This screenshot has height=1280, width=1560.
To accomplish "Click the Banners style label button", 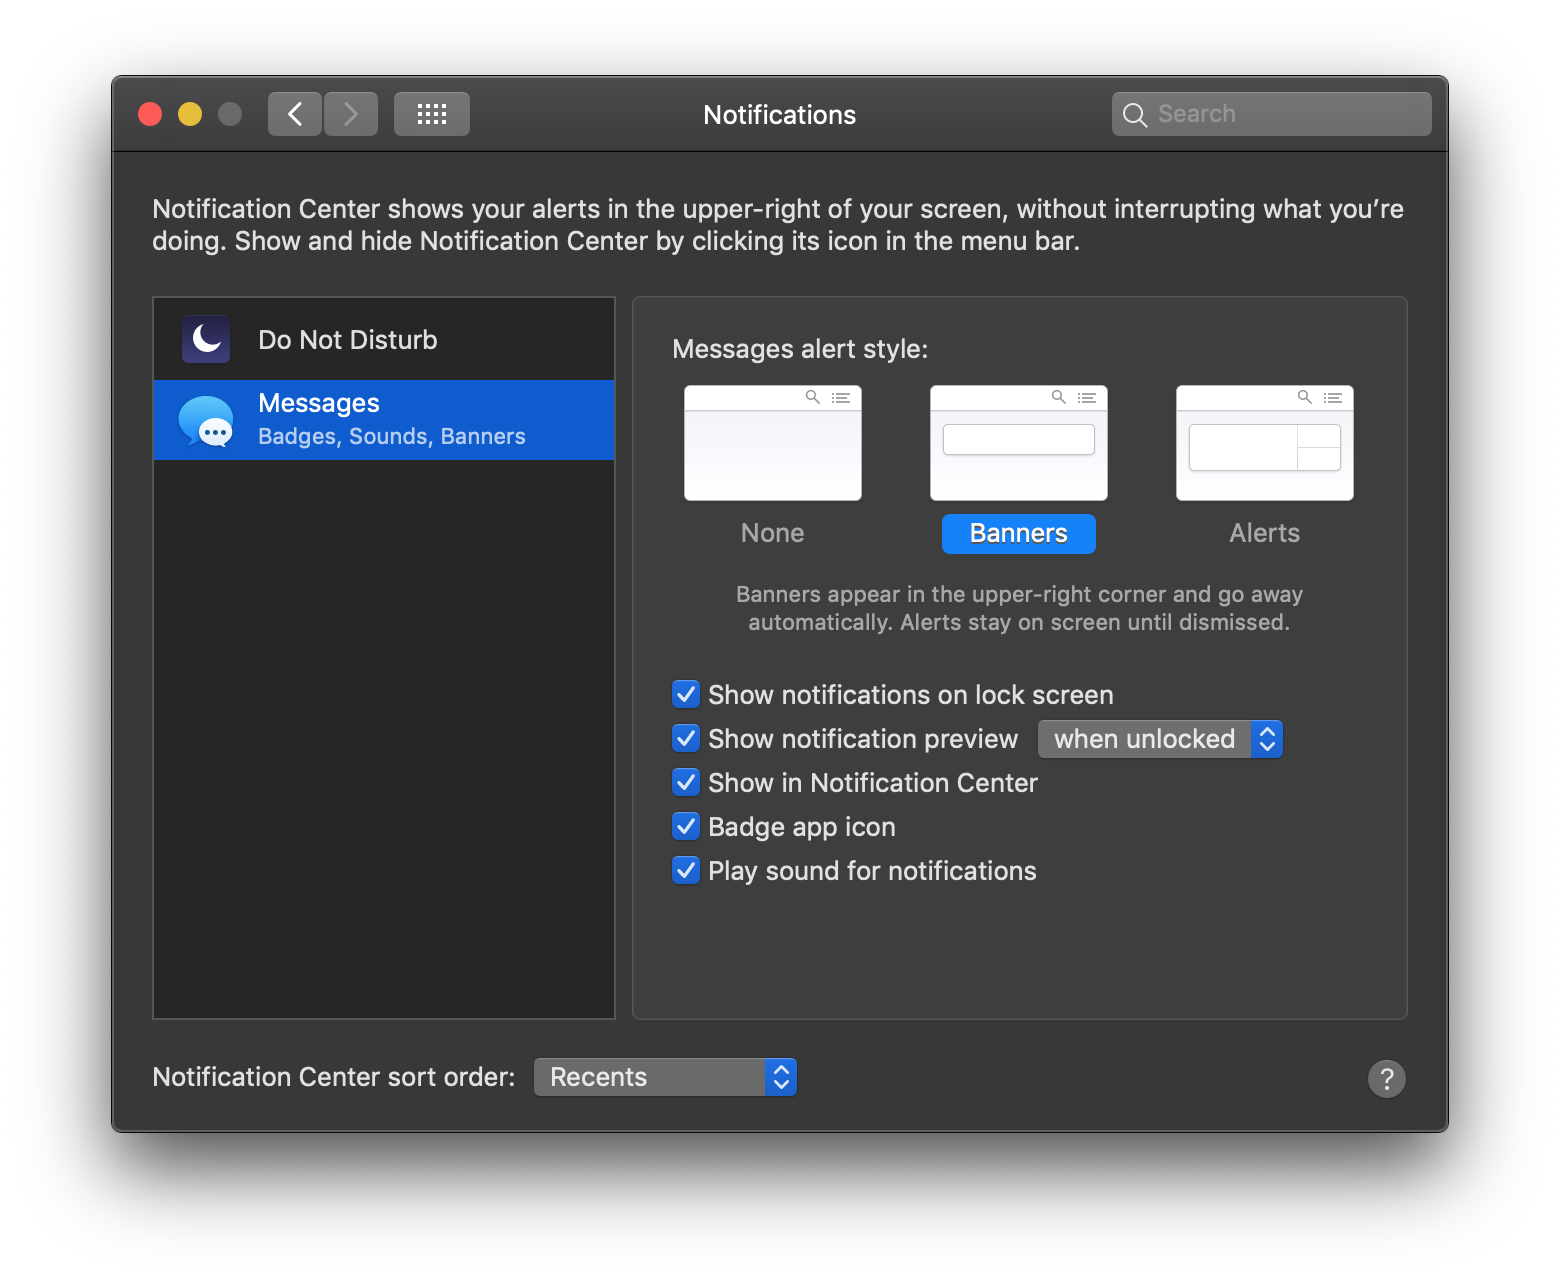I will pyautogui.click(x=1018, y=534).
